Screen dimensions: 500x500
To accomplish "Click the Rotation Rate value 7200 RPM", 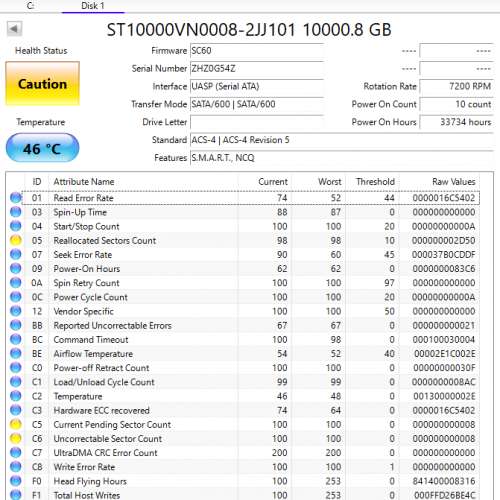I will click(456, 87).
